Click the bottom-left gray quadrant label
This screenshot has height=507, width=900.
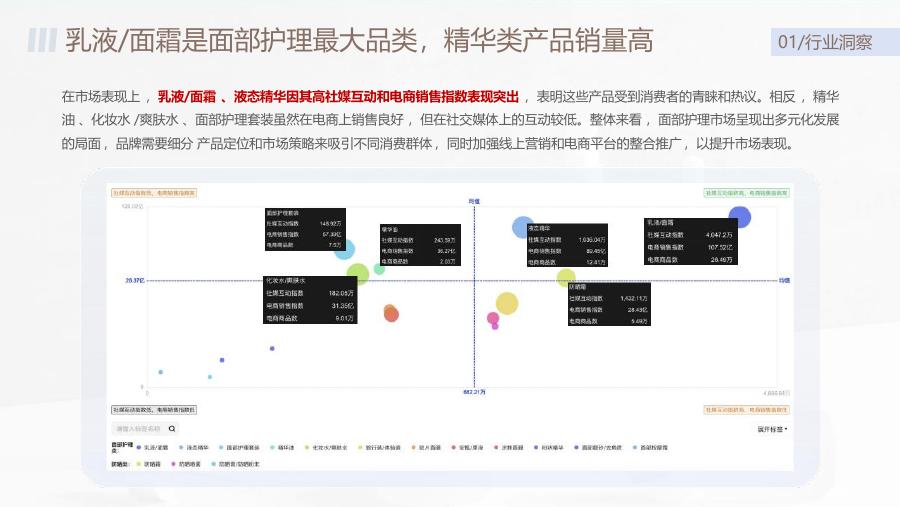pyautogui.click(x=154, y=410)
